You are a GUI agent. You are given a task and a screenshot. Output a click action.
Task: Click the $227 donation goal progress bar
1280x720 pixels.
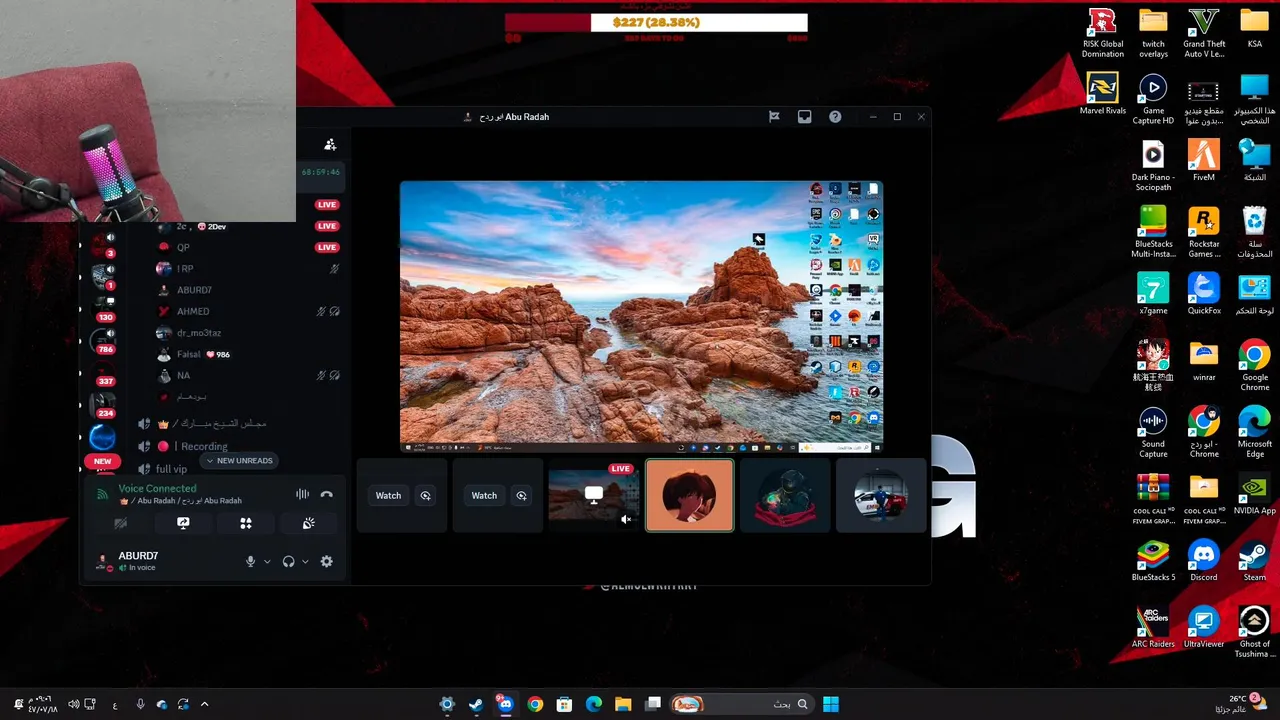656,22
